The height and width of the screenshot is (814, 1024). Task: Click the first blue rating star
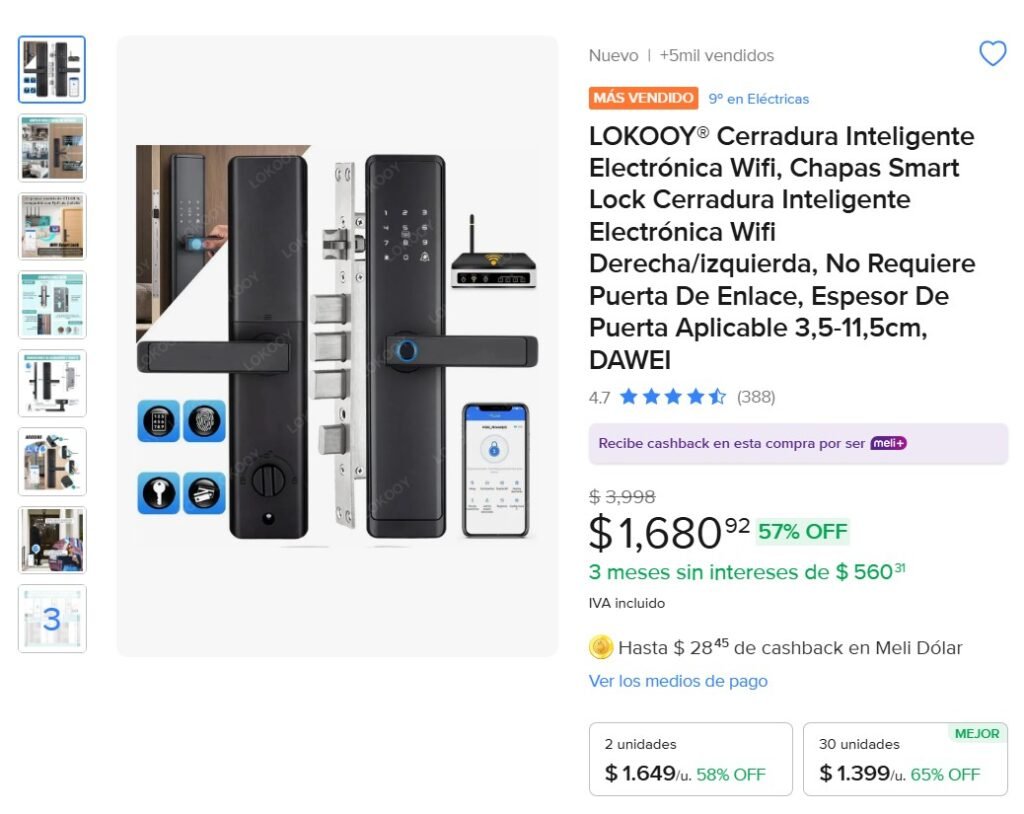point(629,396)
